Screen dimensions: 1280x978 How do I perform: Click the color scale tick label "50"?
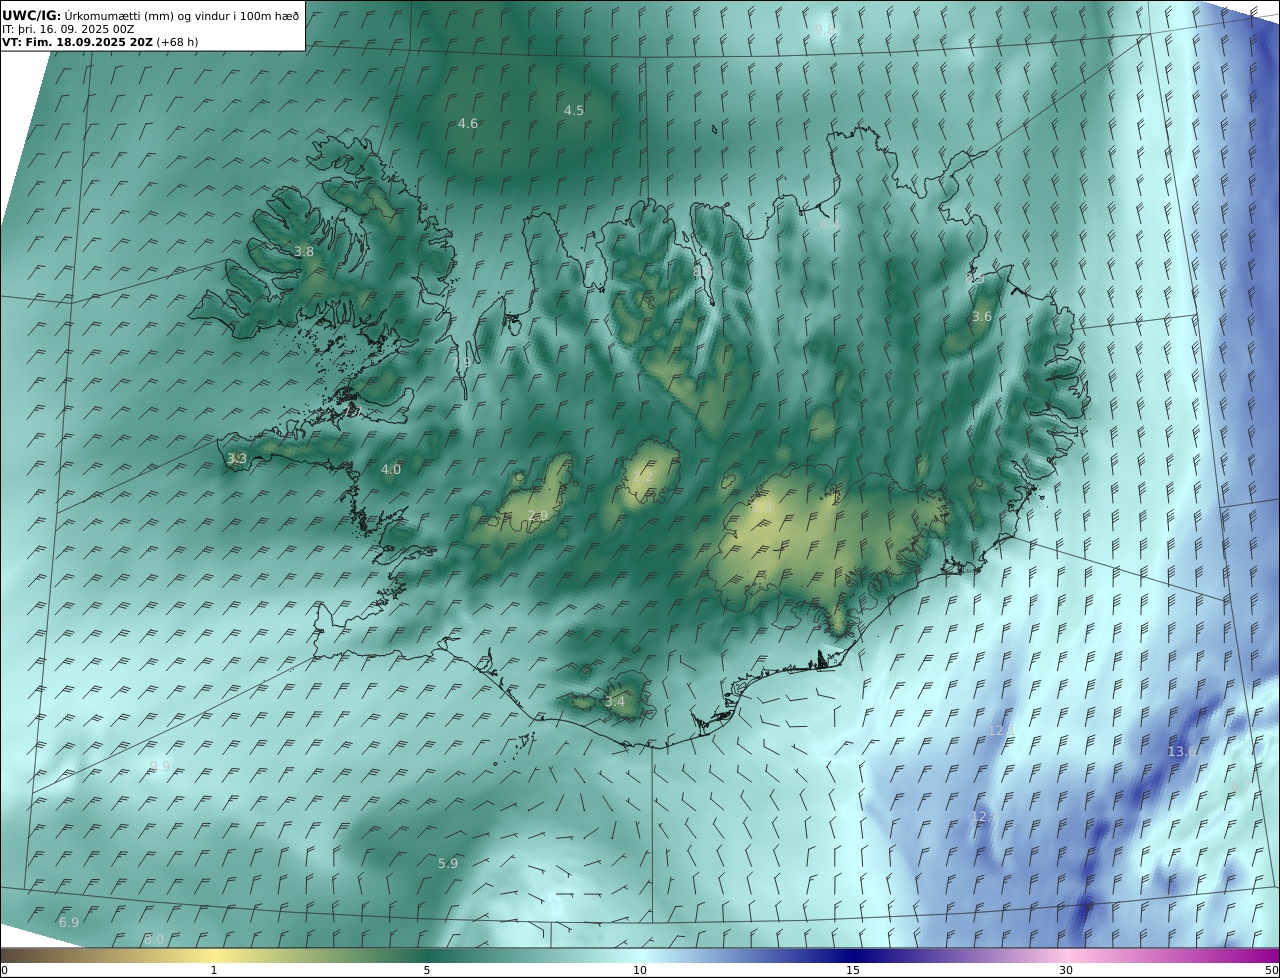(1272, 970)
